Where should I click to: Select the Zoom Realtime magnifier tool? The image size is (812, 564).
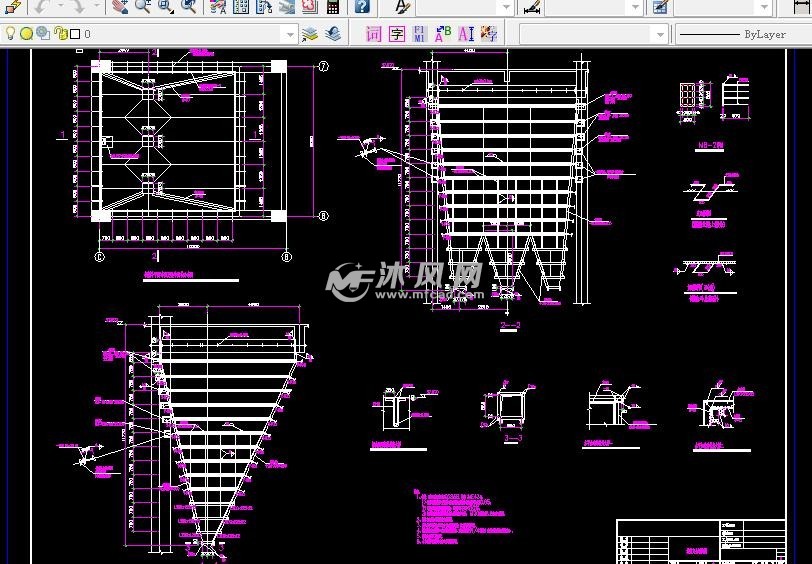click(143, 7)
